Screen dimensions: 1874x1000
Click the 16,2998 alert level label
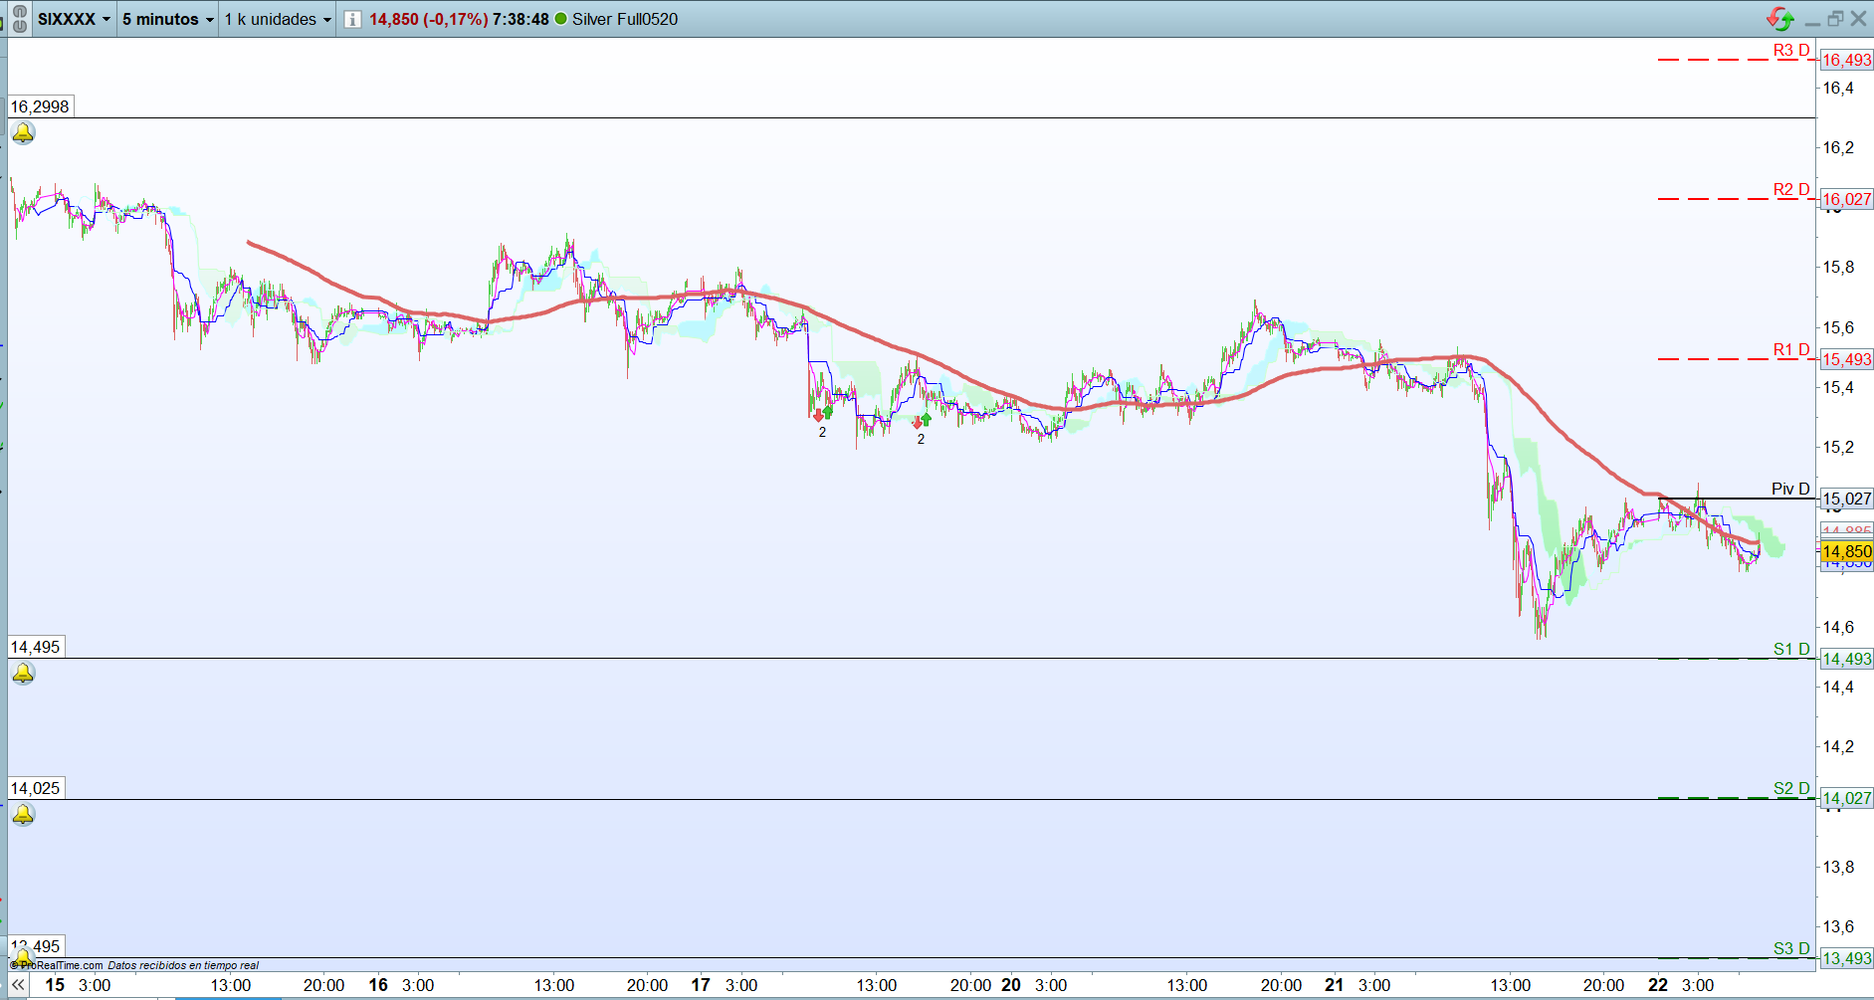[x=40, y=106]
